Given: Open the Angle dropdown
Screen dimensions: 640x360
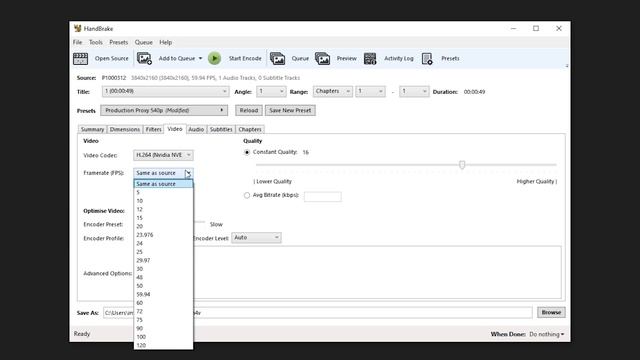Looking at the screenshot, I should point(271,91).
